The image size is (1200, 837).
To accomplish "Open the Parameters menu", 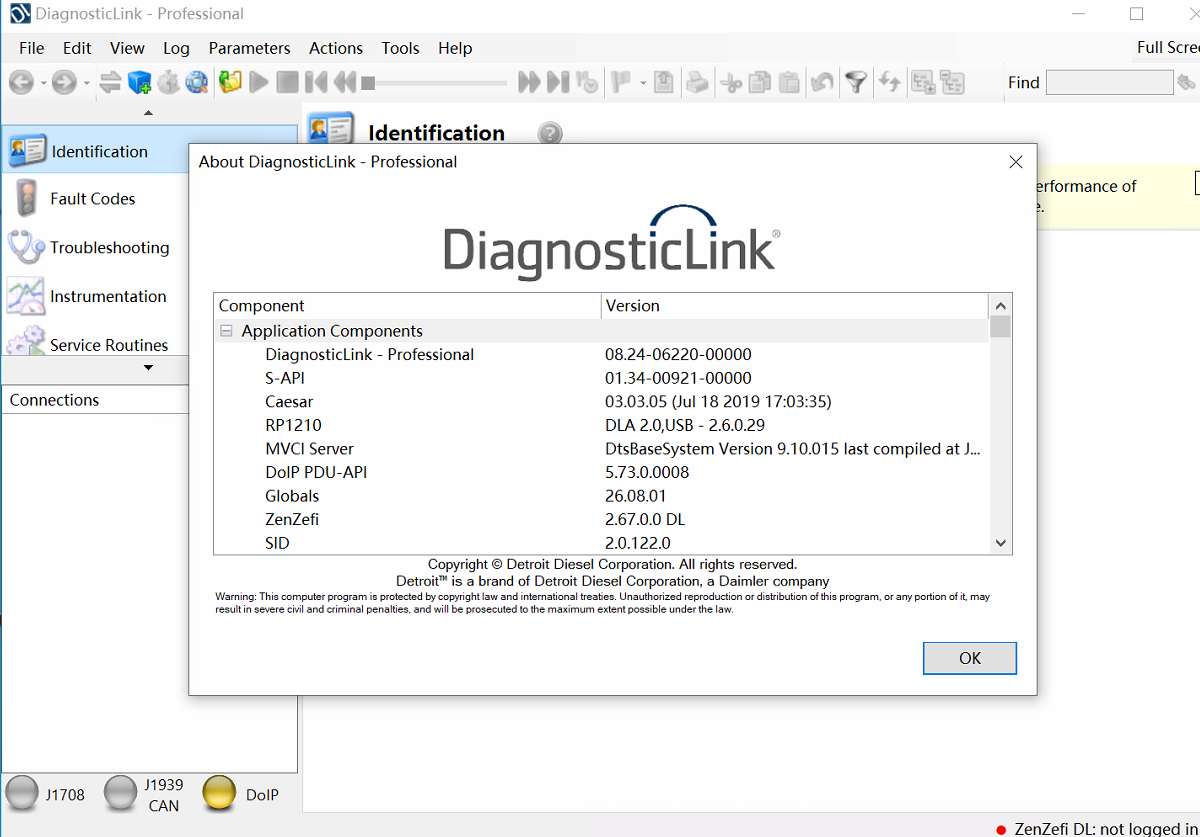I will 249,48.
